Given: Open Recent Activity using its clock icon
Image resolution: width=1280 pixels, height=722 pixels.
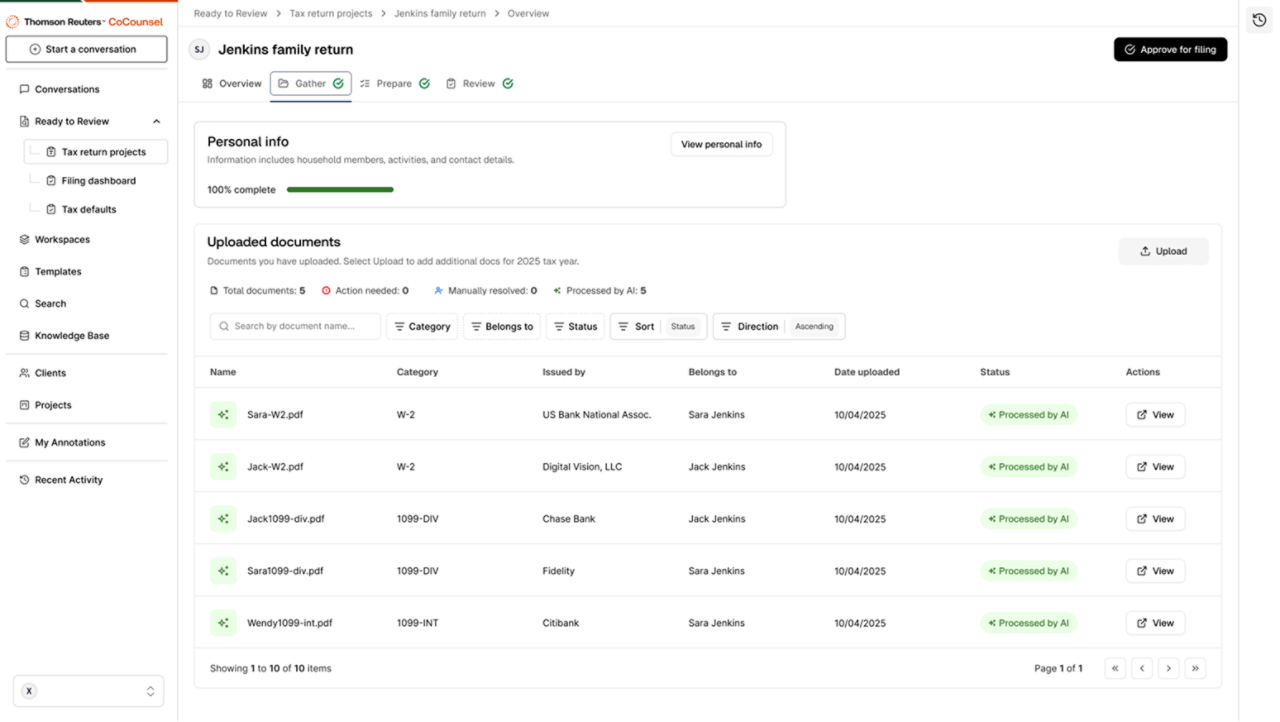Looking at the screenshot, I should tap(23, 479).
